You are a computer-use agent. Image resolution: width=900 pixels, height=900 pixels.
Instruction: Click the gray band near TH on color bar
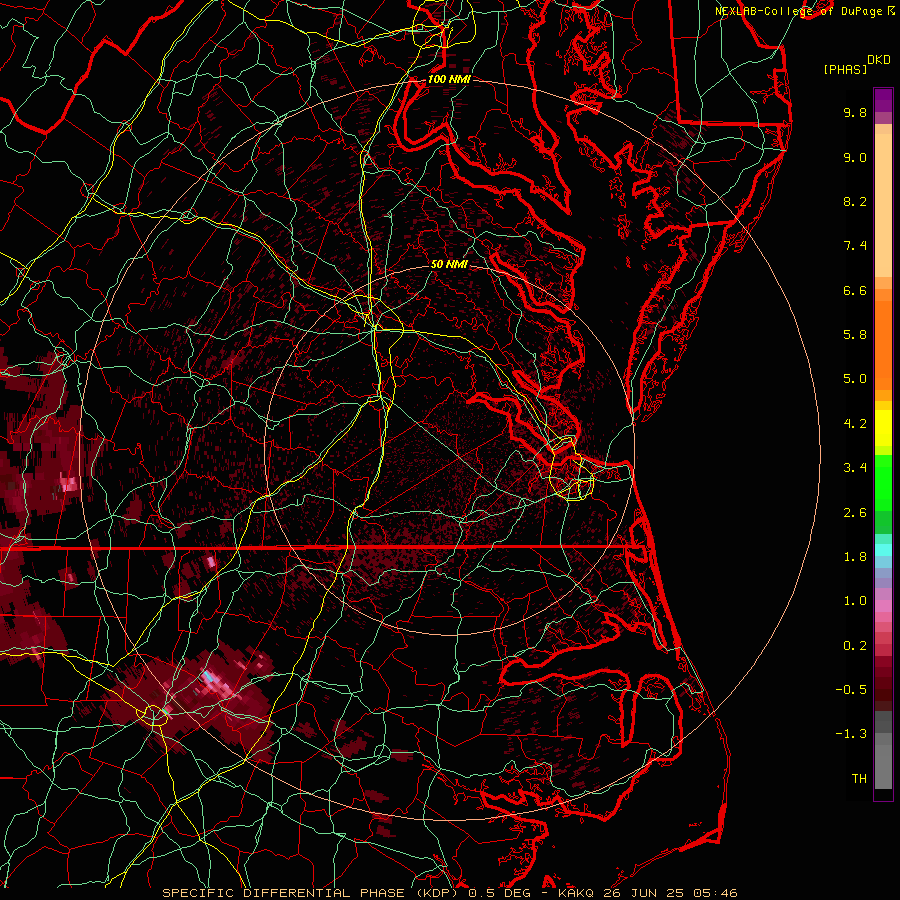tap(883, 767)
